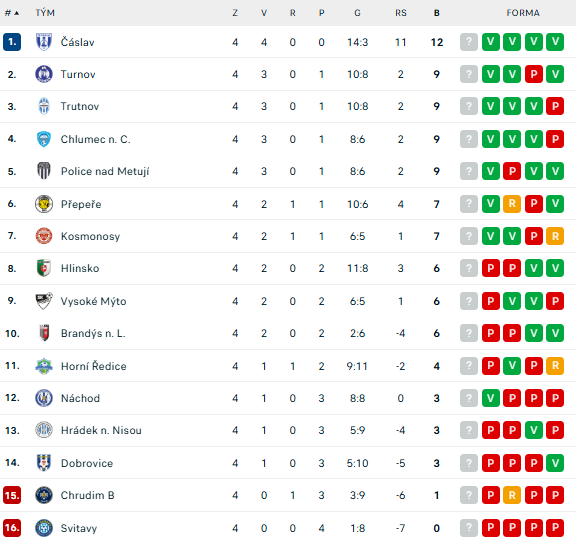
Task: Click Čáslav's upcoming match question mark badge
Action: coord(469,42)
